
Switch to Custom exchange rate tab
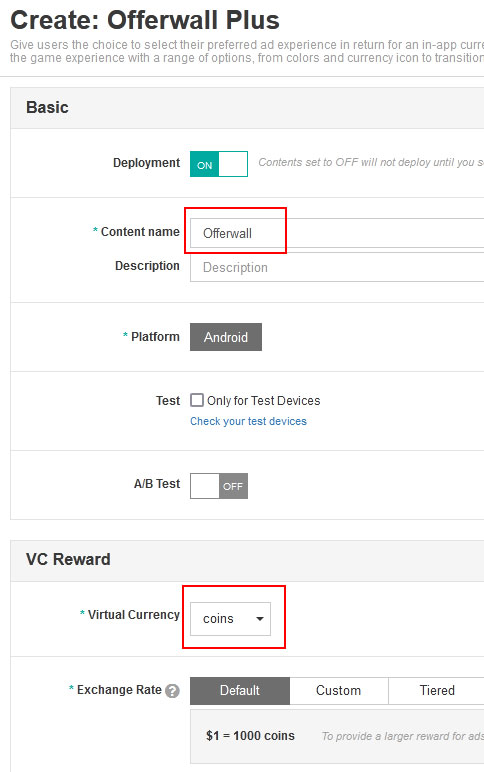pos(338,690)
